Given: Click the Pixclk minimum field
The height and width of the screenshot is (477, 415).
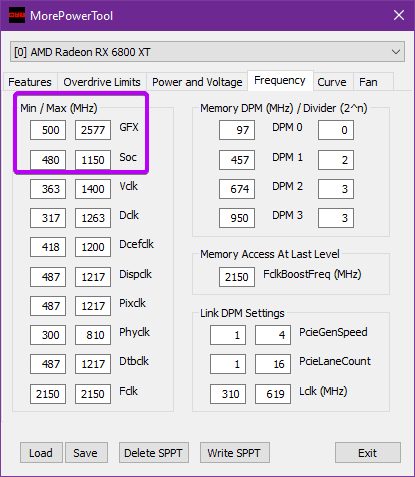Looking at the screenshot, I should [48, 306].
